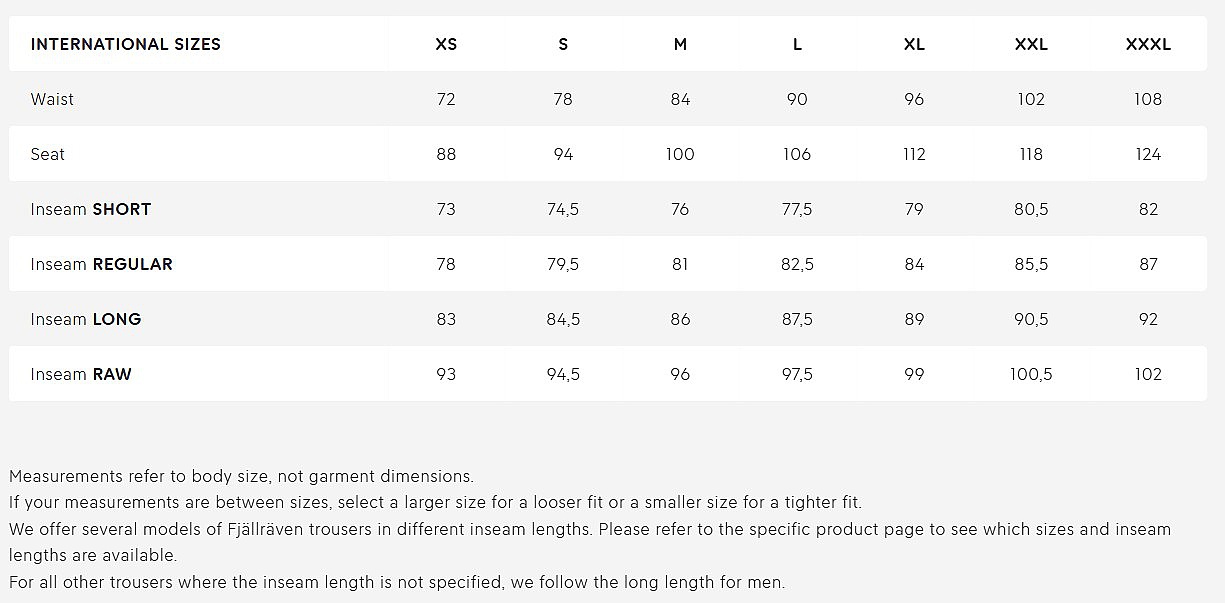
Task: Click the Inseam RAW row label
Action: click(x=81, y=374)
